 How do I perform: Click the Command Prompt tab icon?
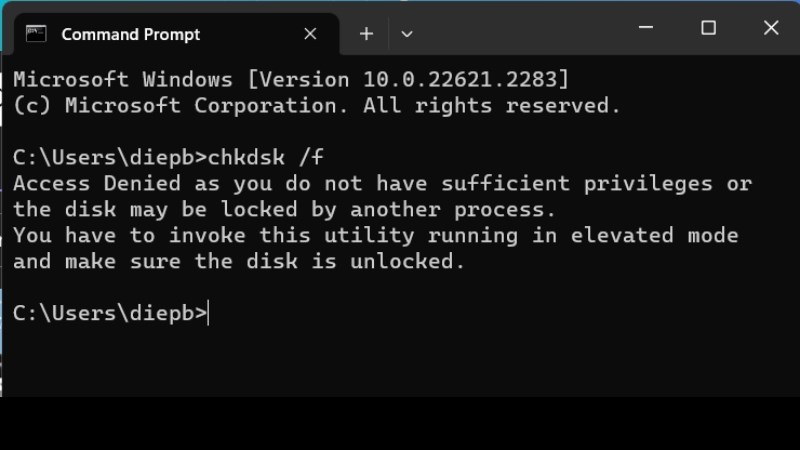click(x=36, y=34)
